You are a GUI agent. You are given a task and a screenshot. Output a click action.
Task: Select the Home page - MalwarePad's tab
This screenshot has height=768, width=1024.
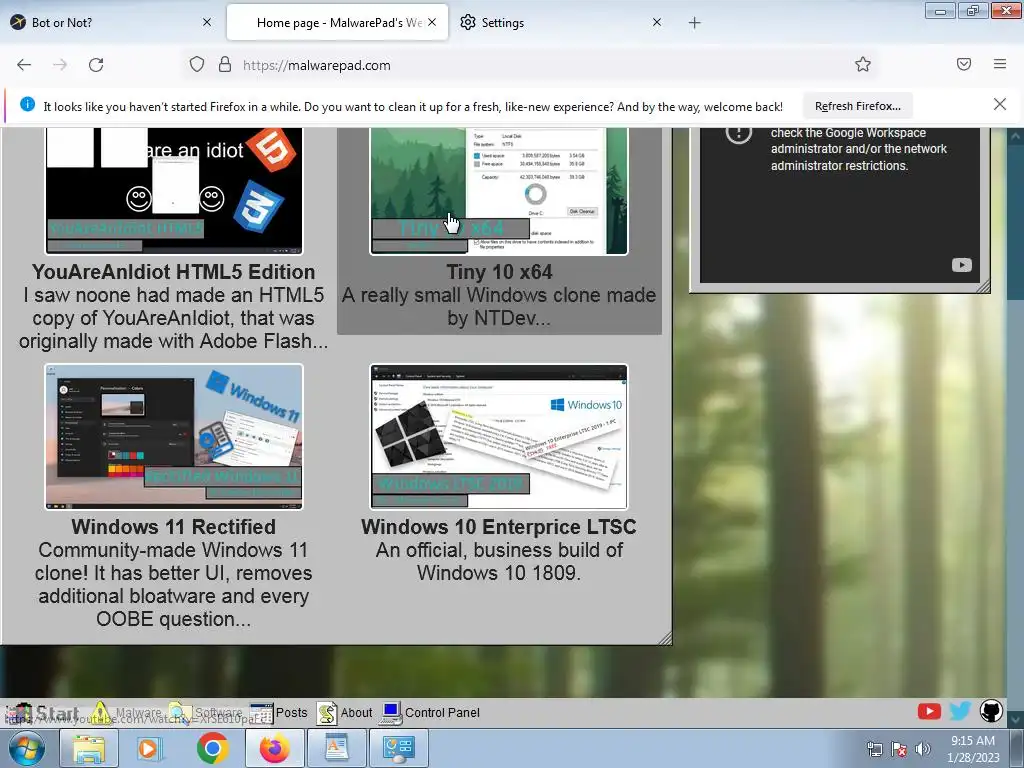click(338, 22)
